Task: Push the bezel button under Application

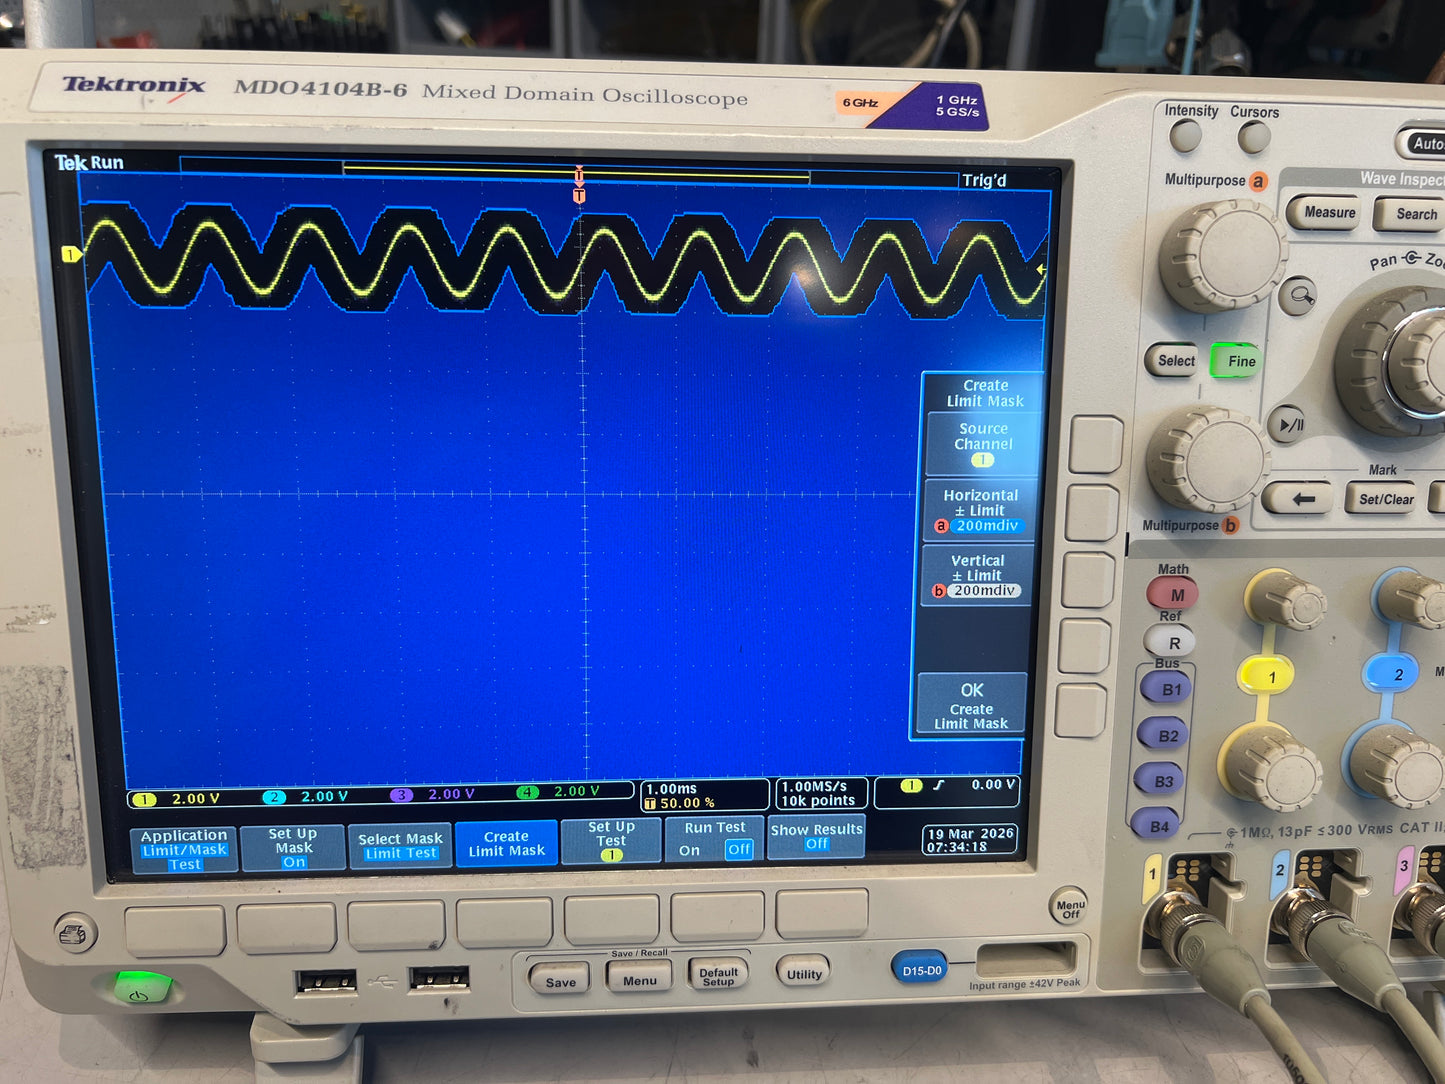Action: [x=175, y=932]
